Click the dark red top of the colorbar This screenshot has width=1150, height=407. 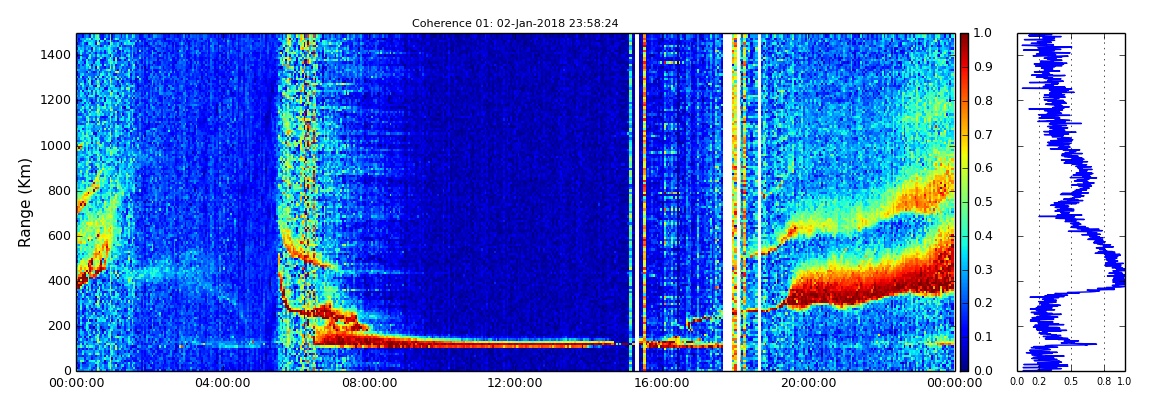pyautogui.click(x=964, y=38)
